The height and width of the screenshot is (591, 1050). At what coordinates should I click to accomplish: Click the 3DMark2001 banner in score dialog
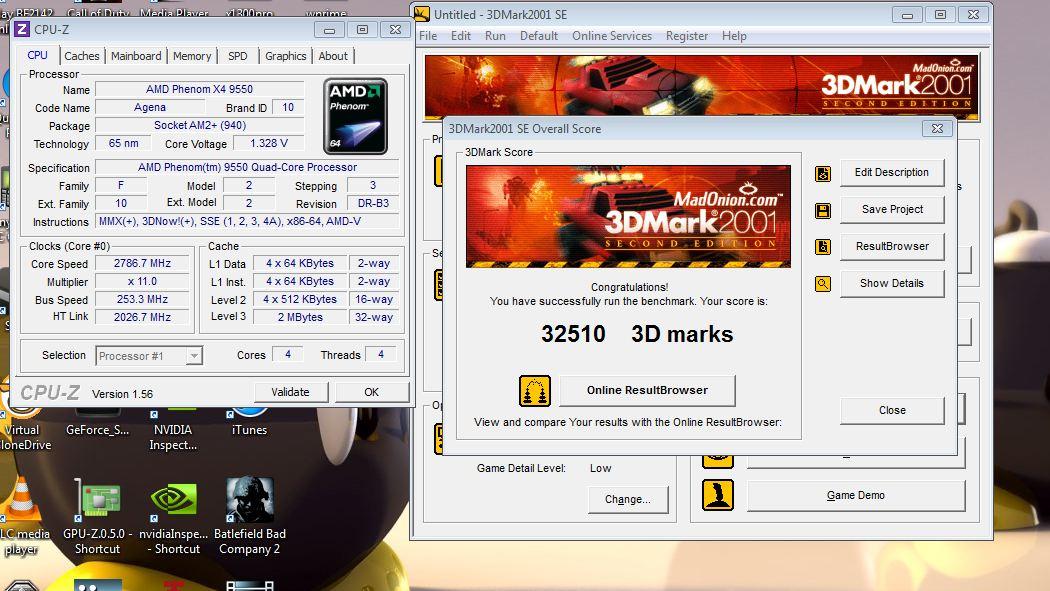point(628,216)
